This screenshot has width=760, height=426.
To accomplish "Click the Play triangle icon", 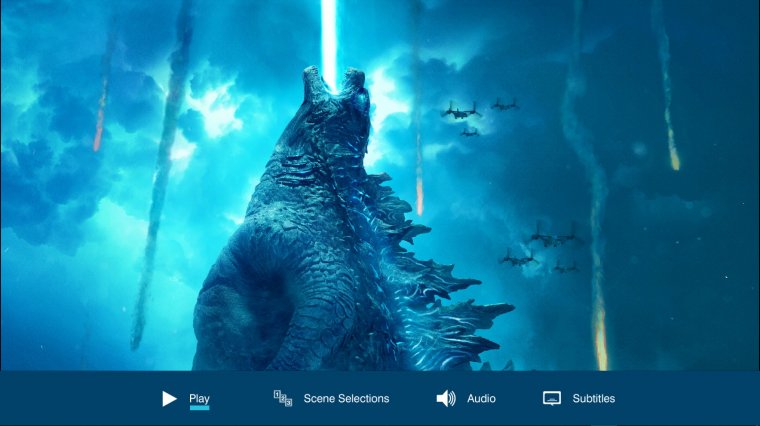I will pyautogui.click(x=169, y=399).
